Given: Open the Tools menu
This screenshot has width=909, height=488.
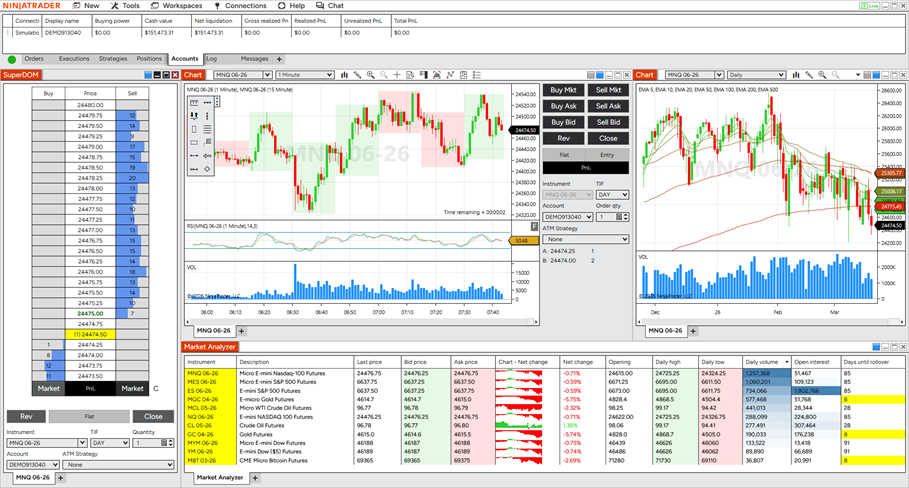Looking at the screenshot, I should click(125, 5).
